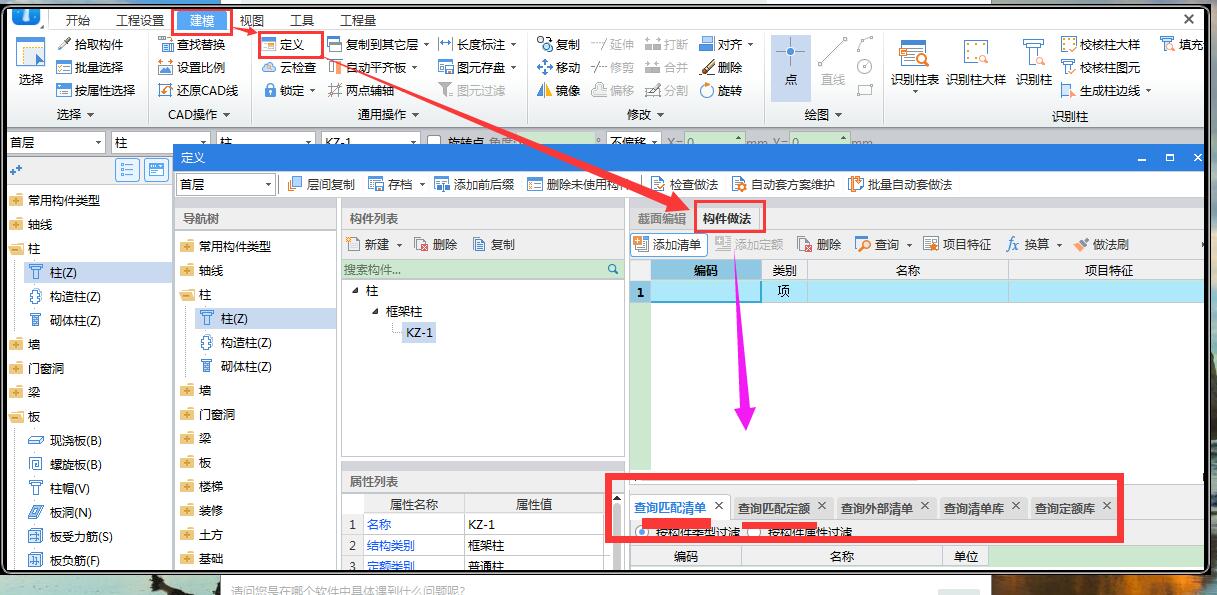Switch to the 视图 ribbon tab
Screen dimensions: 1217x595
[x=252, y=20]
